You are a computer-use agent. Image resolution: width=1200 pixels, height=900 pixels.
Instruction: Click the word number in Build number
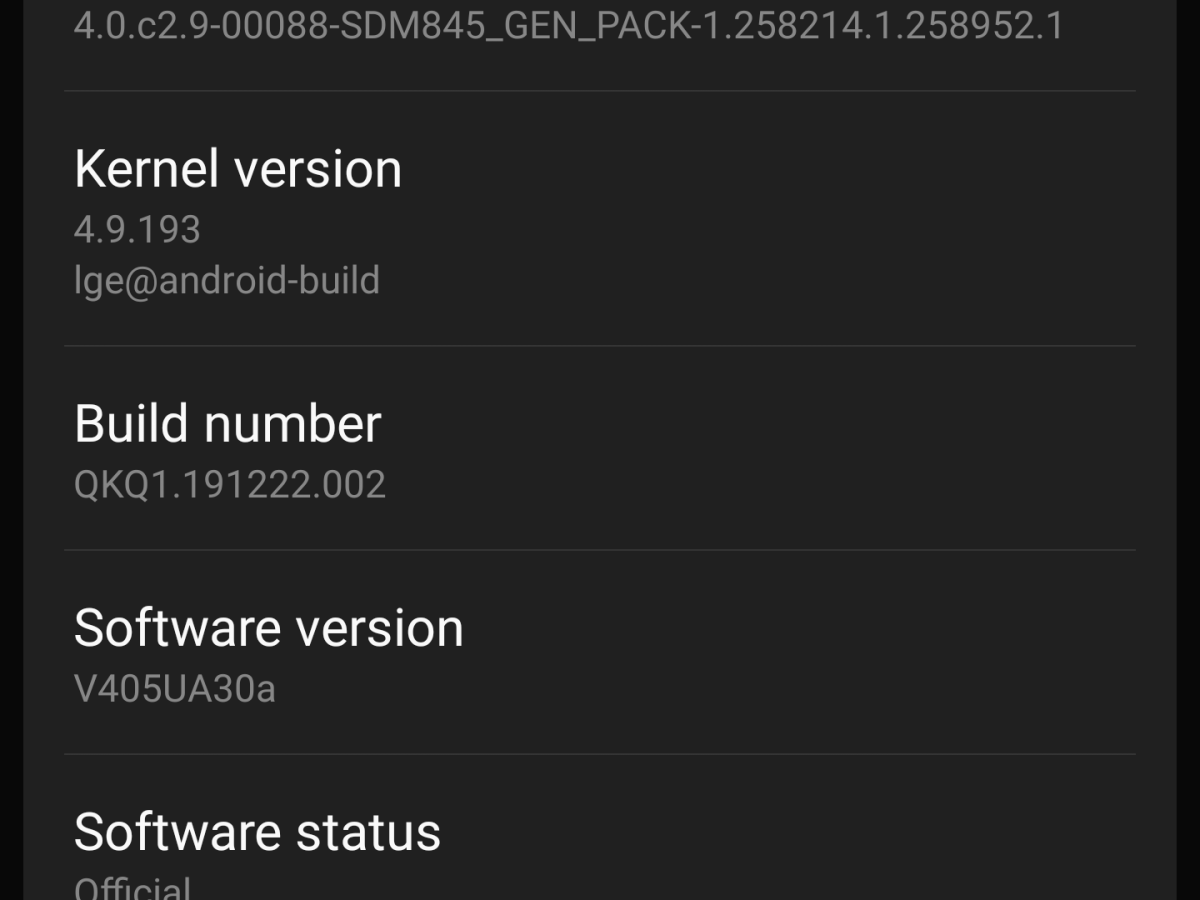pos(292,426)
